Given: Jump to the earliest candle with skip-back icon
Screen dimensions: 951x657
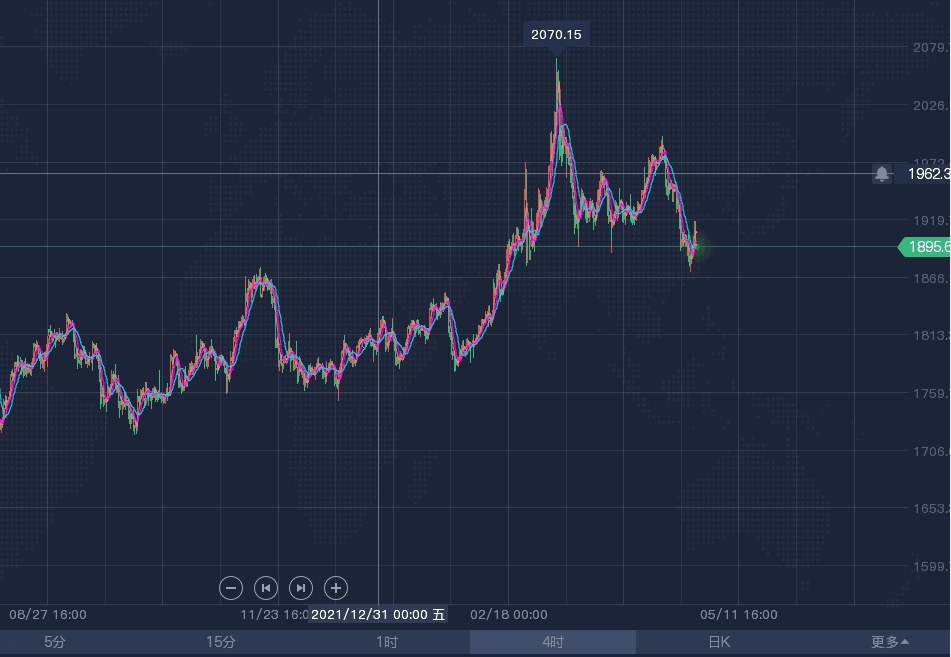Looking at the screenshot, I should point(266,588).
